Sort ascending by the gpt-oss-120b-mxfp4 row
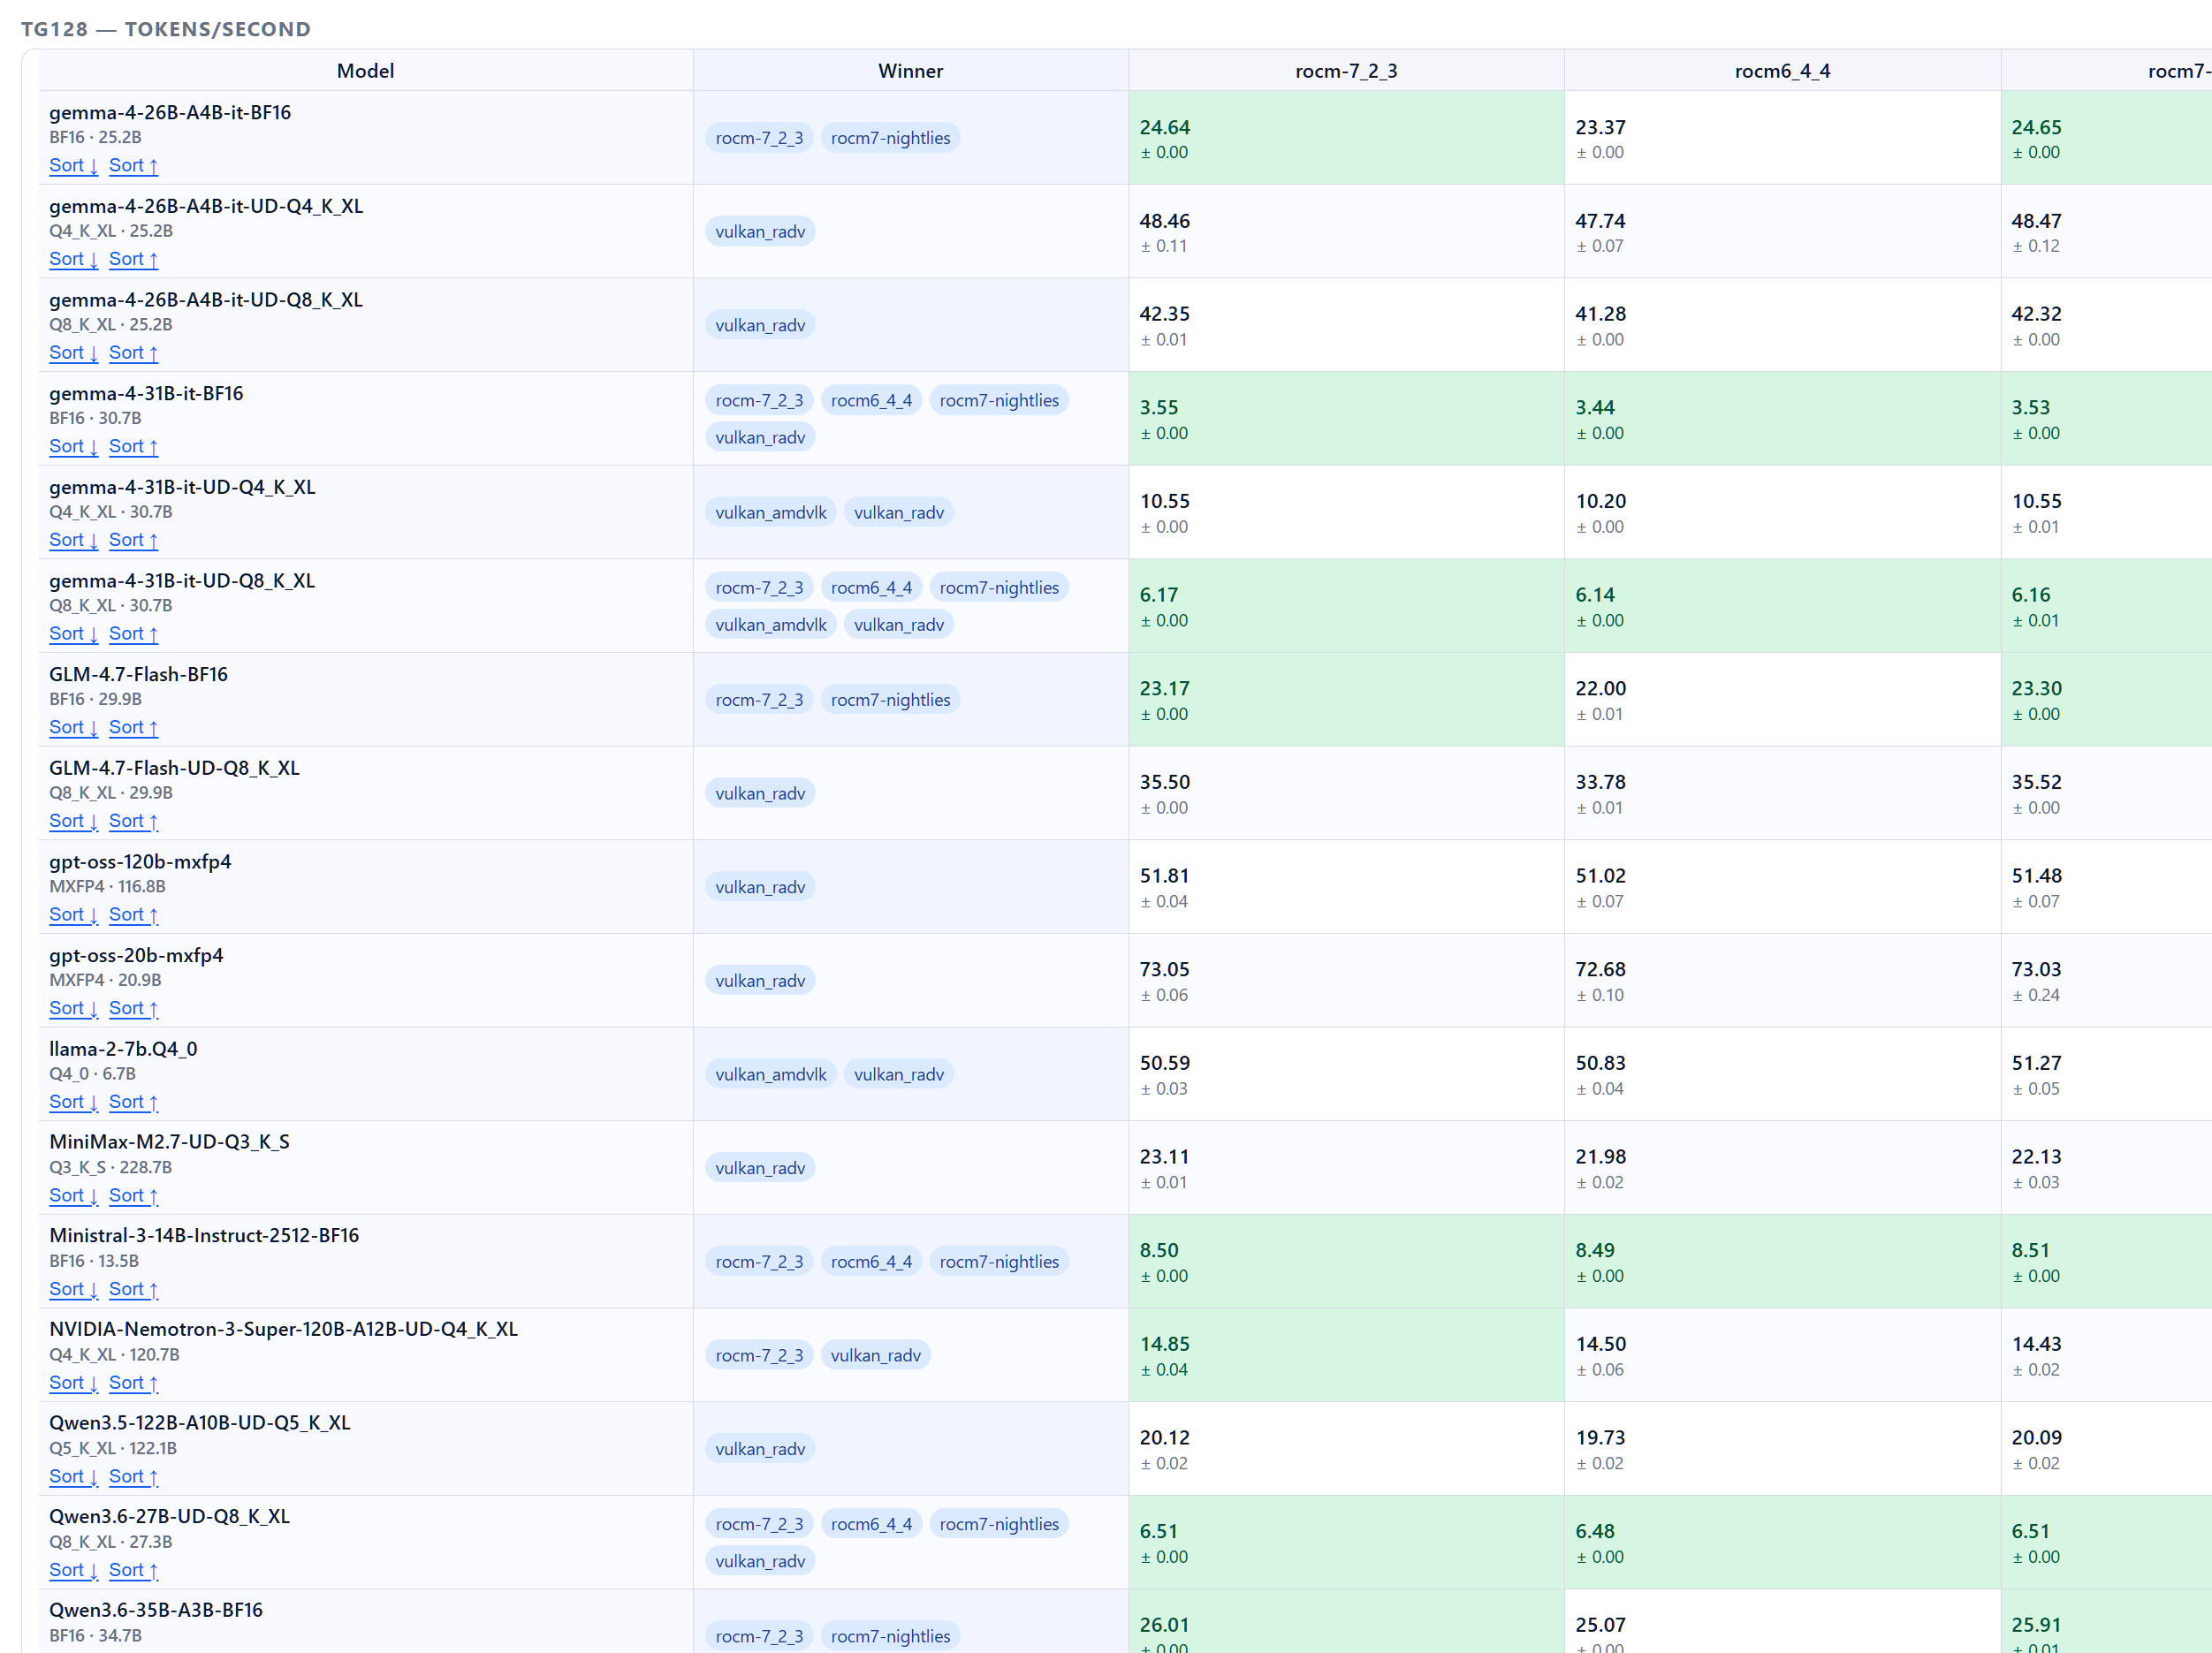This screenshot has width=2212, height=1653. [x=133, y=915]
